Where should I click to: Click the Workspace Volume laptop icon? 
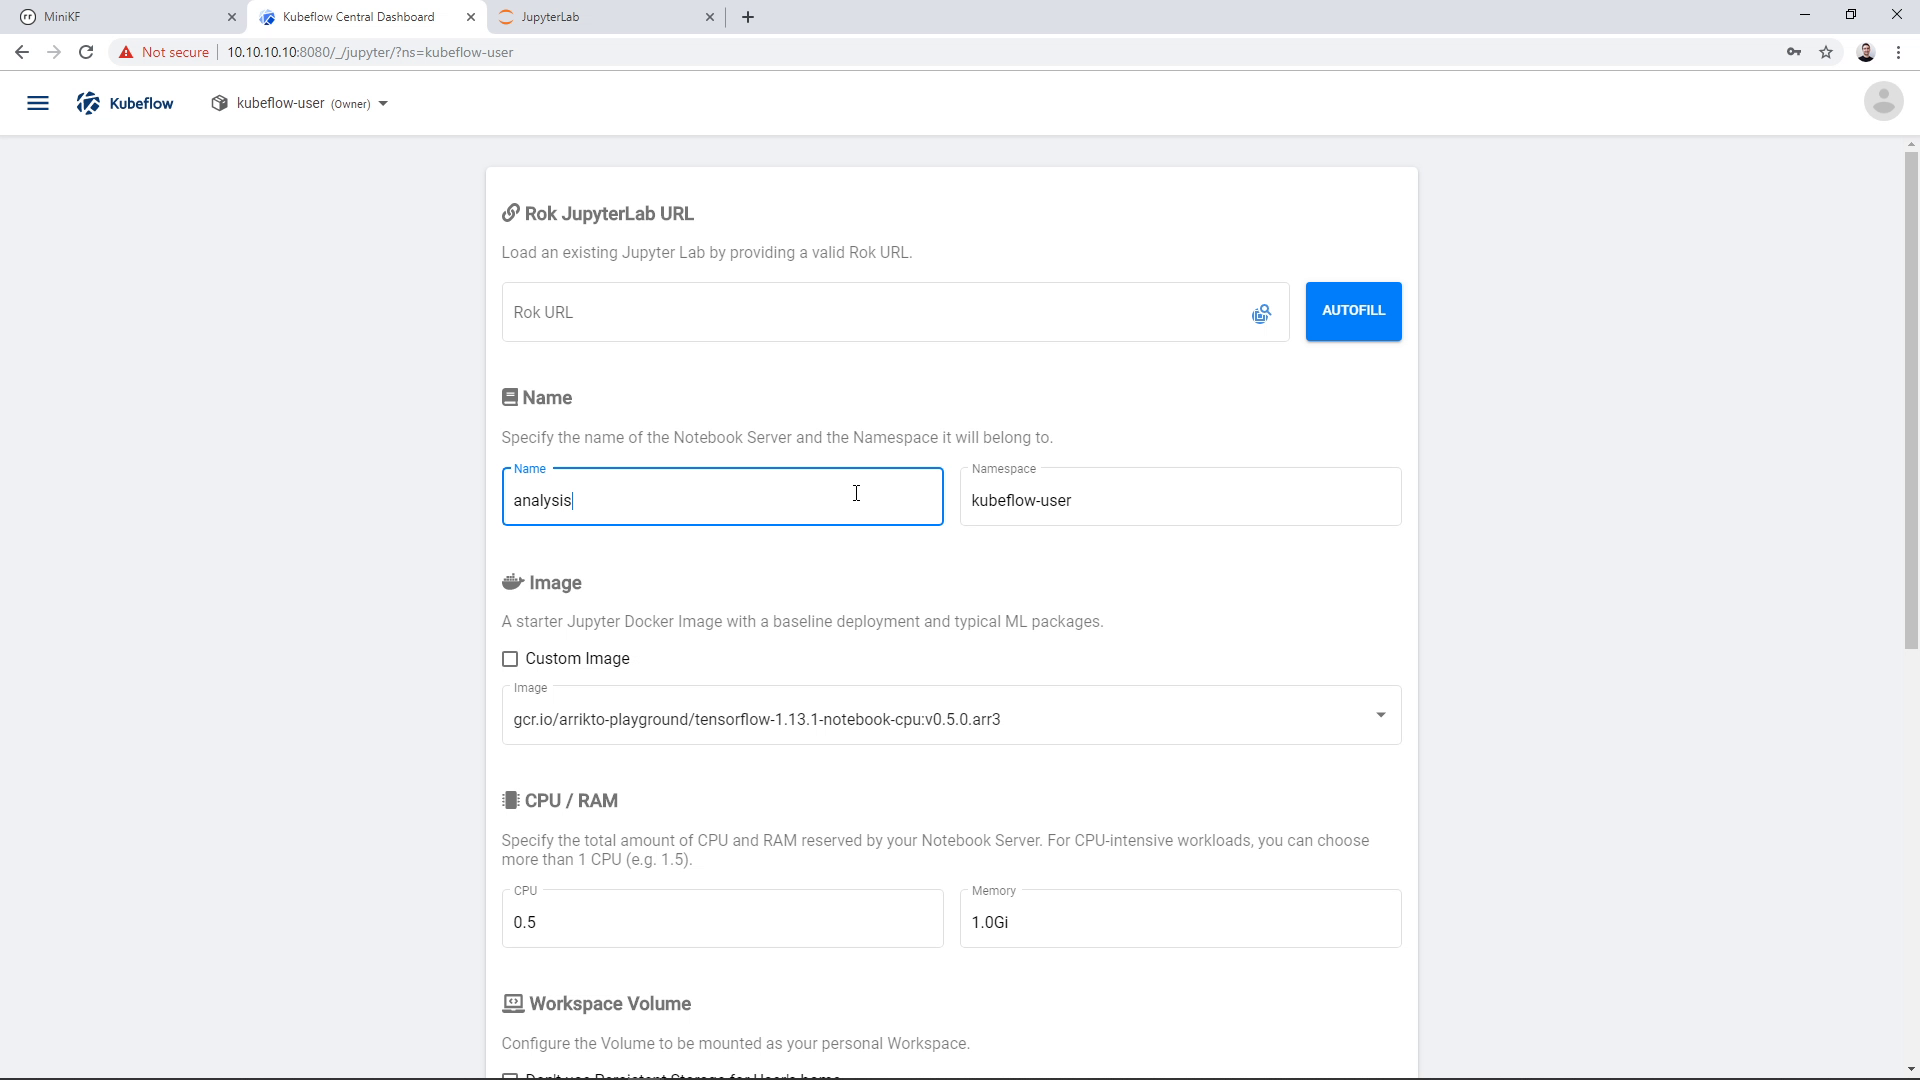click(513, 1003)
